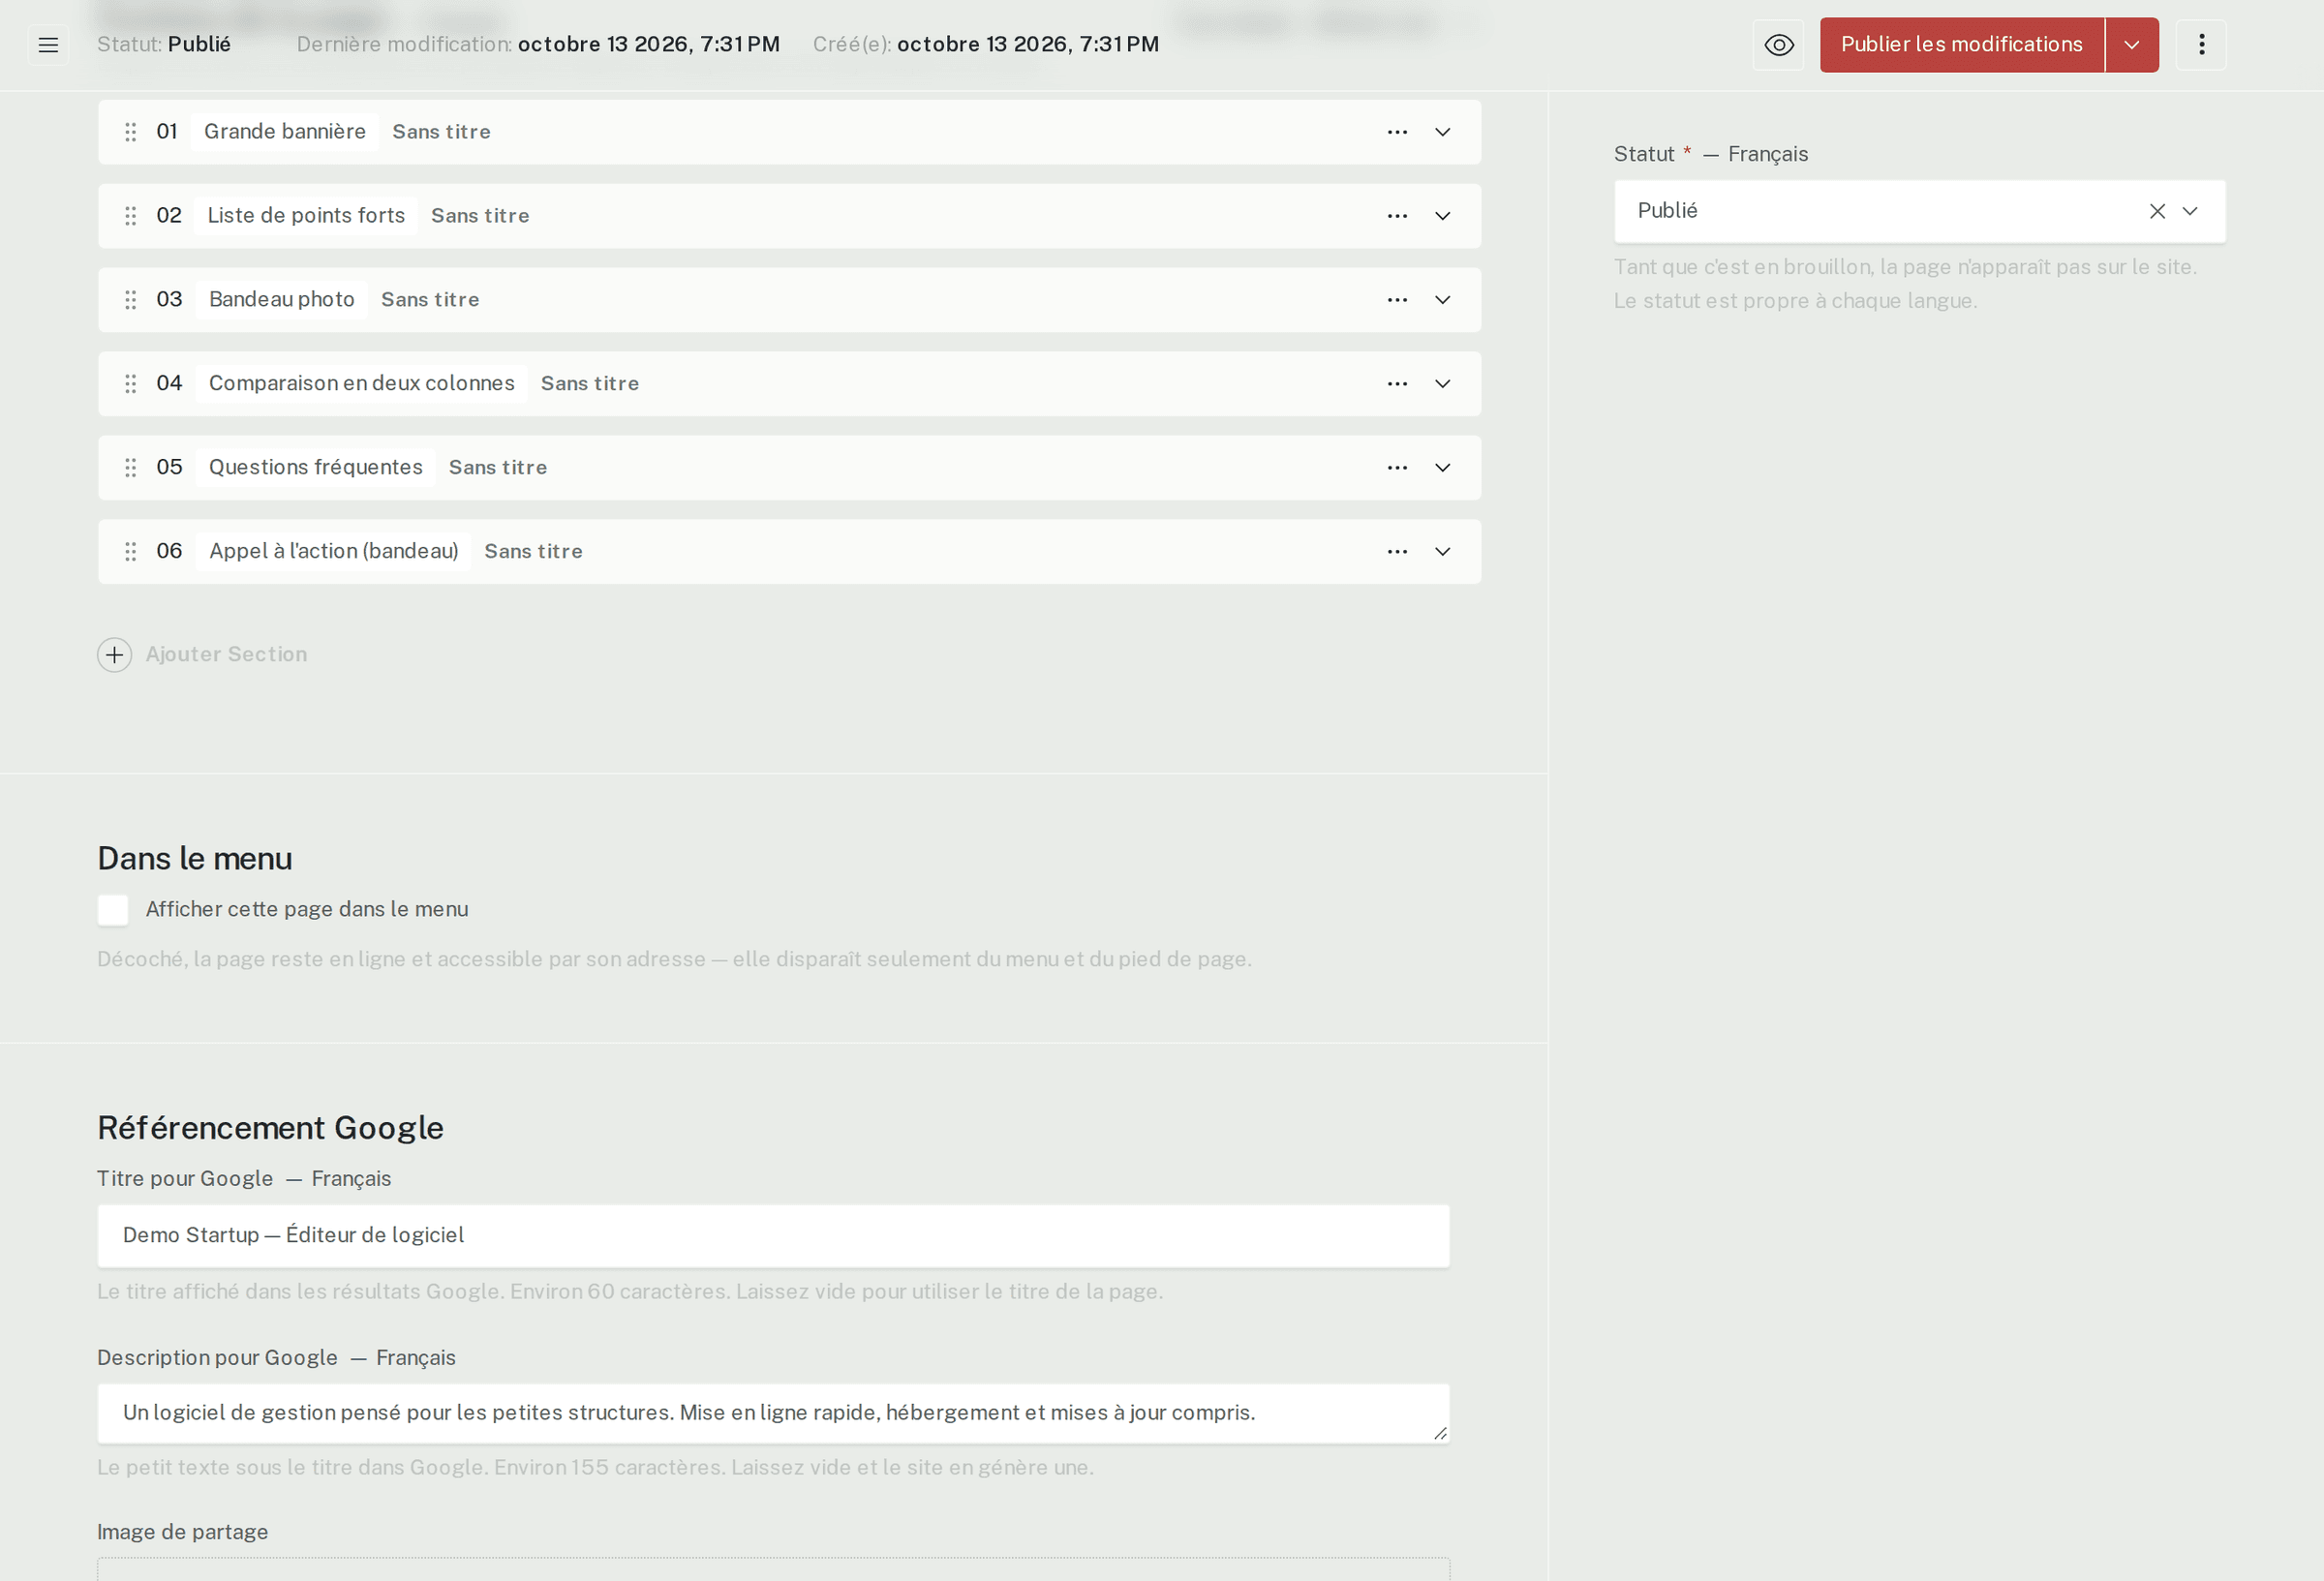Grab drag handle of Appel à l'action row
This screenshot has height=1581, width=2324.
point(130,552)
